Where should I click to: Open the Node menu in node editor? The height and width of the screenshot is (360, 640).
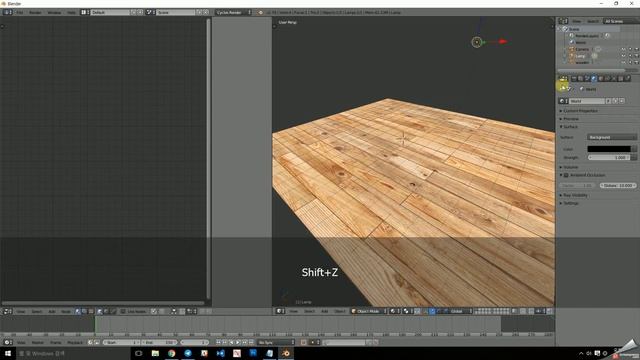point(66,311)
